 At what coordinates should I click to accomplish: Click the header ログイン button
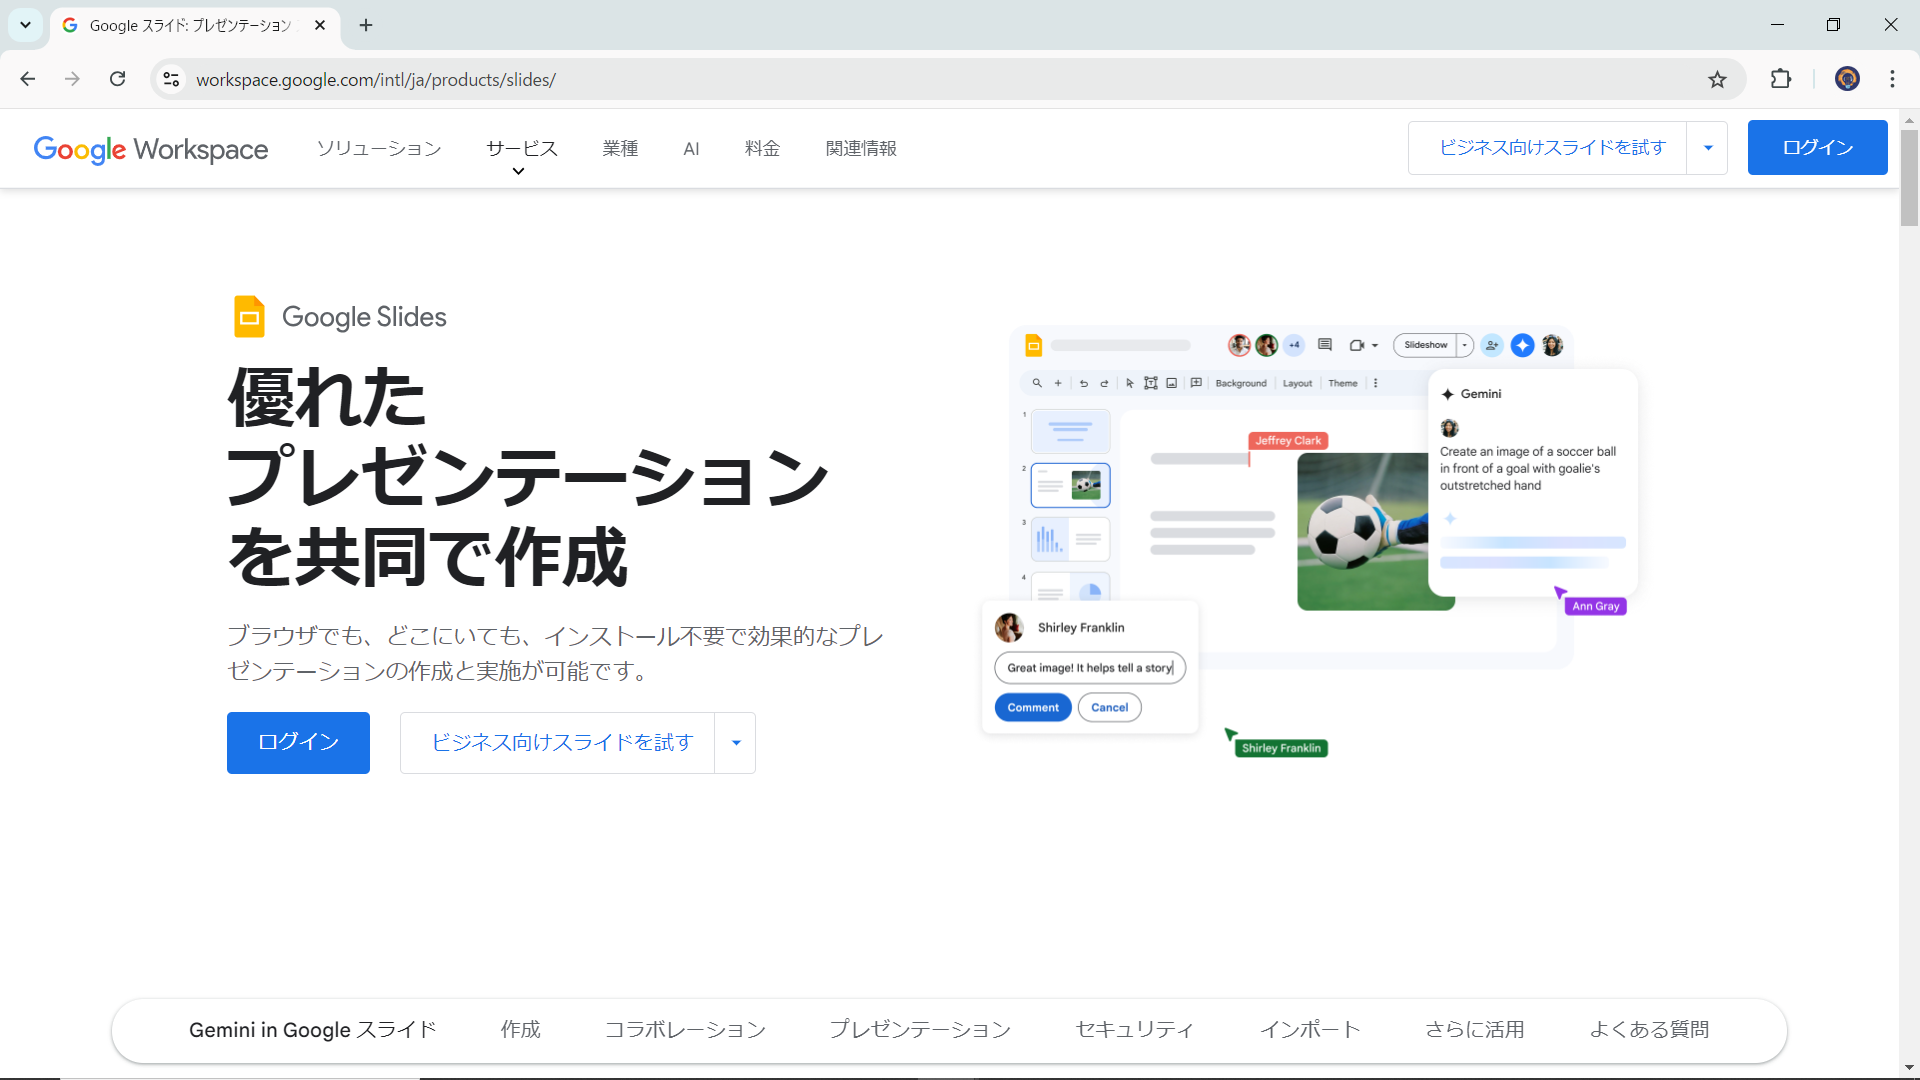(x=1817, y=148)
